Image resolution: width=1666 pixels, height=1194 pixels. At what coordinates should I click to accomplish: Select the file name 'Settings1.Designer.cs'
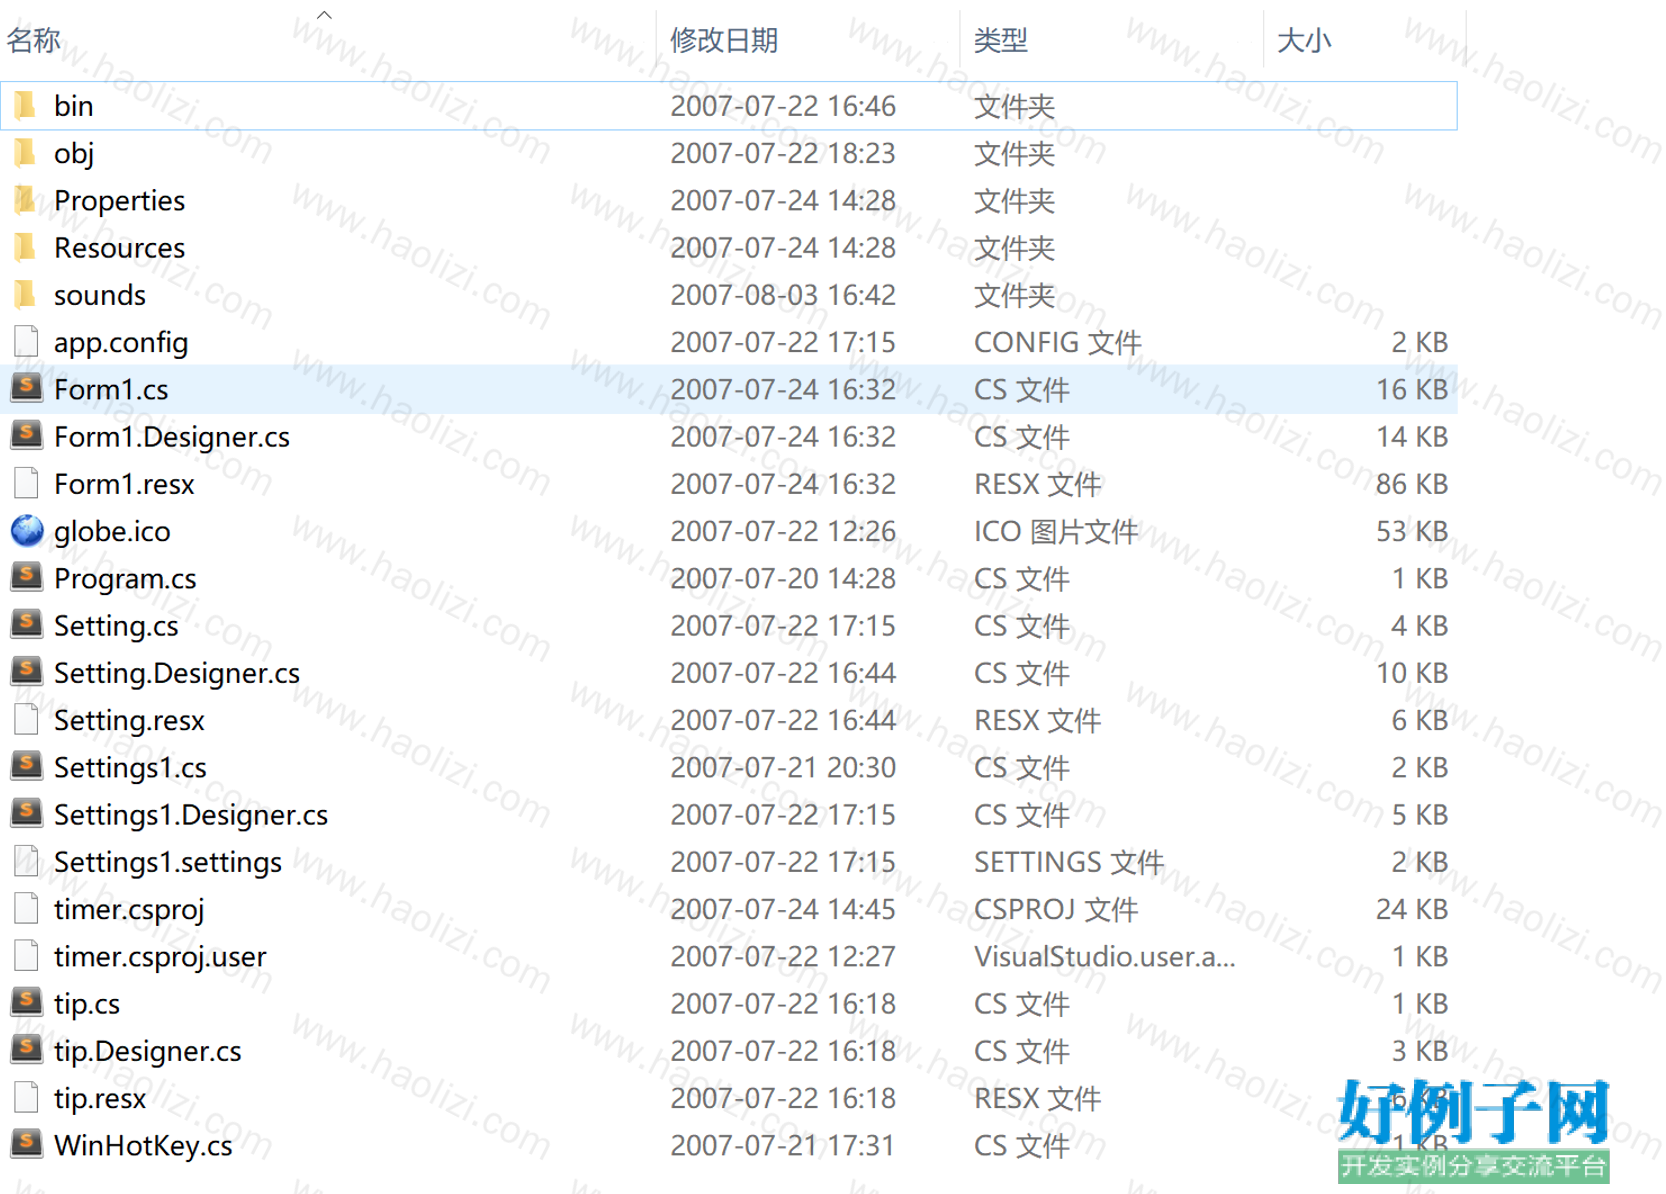(191, 816)
